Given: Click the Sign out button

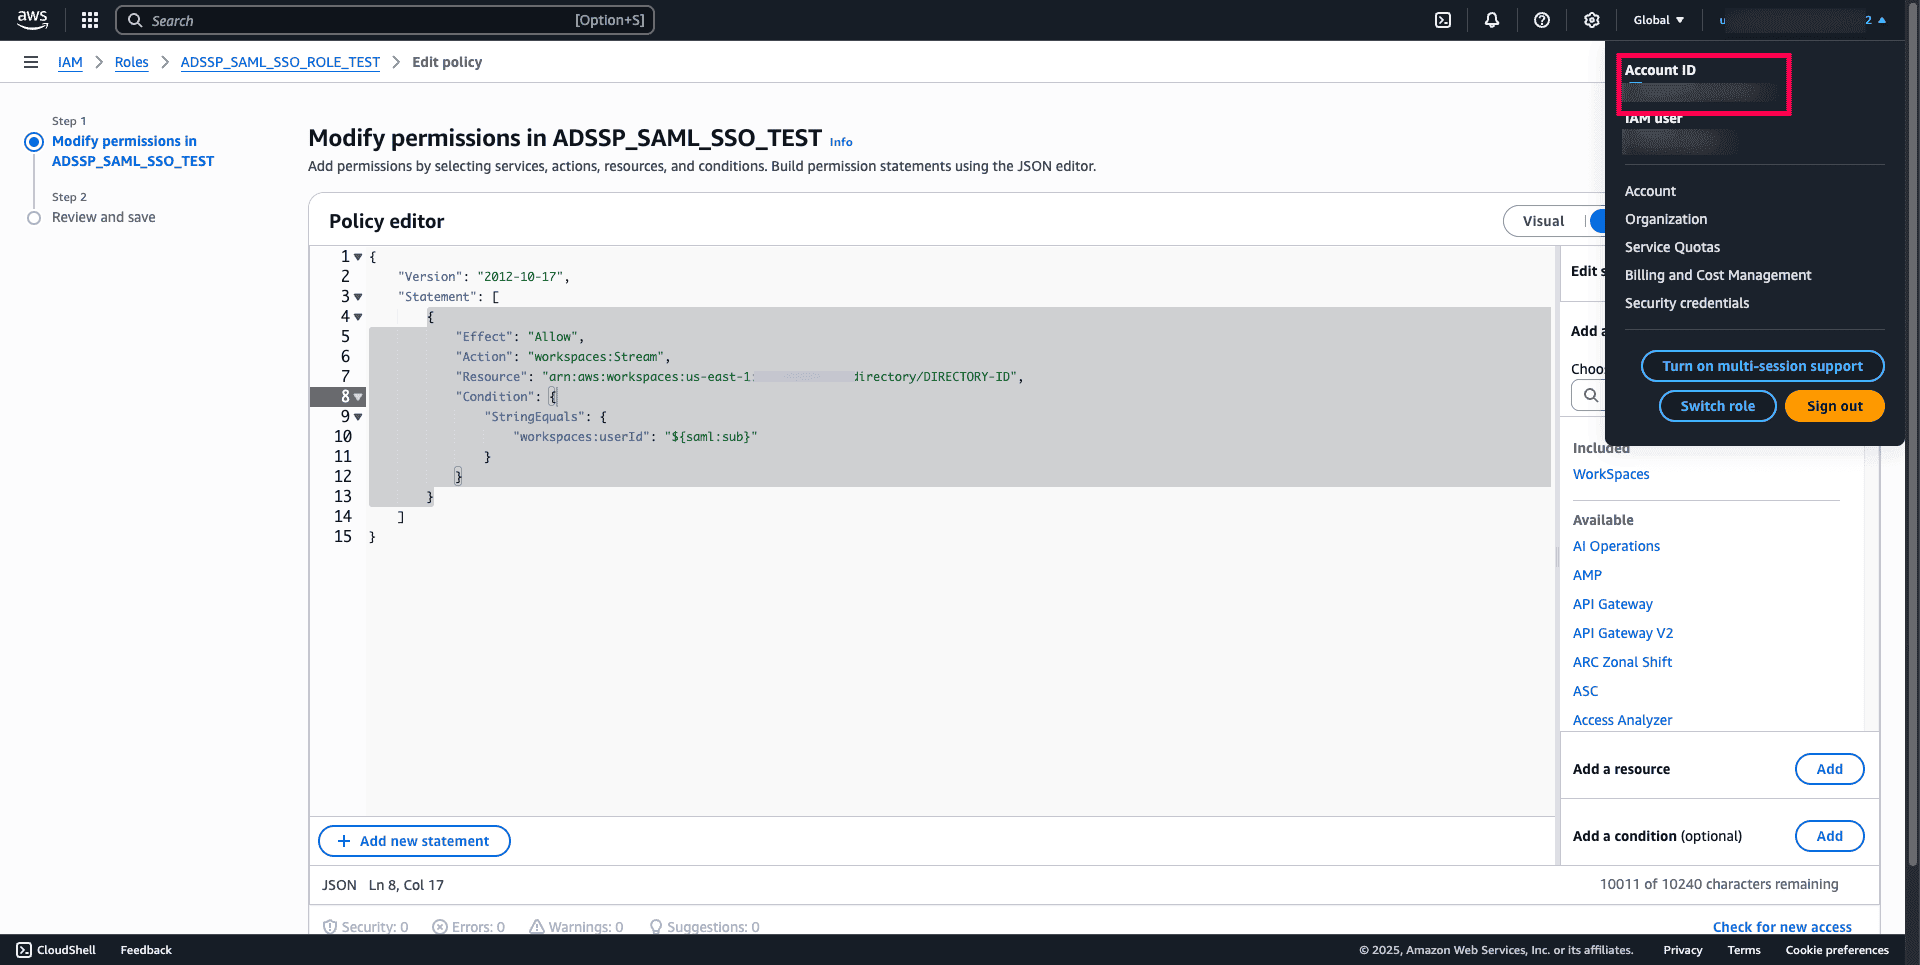Looking at the screenshot, I should (x=1834, y=406).
